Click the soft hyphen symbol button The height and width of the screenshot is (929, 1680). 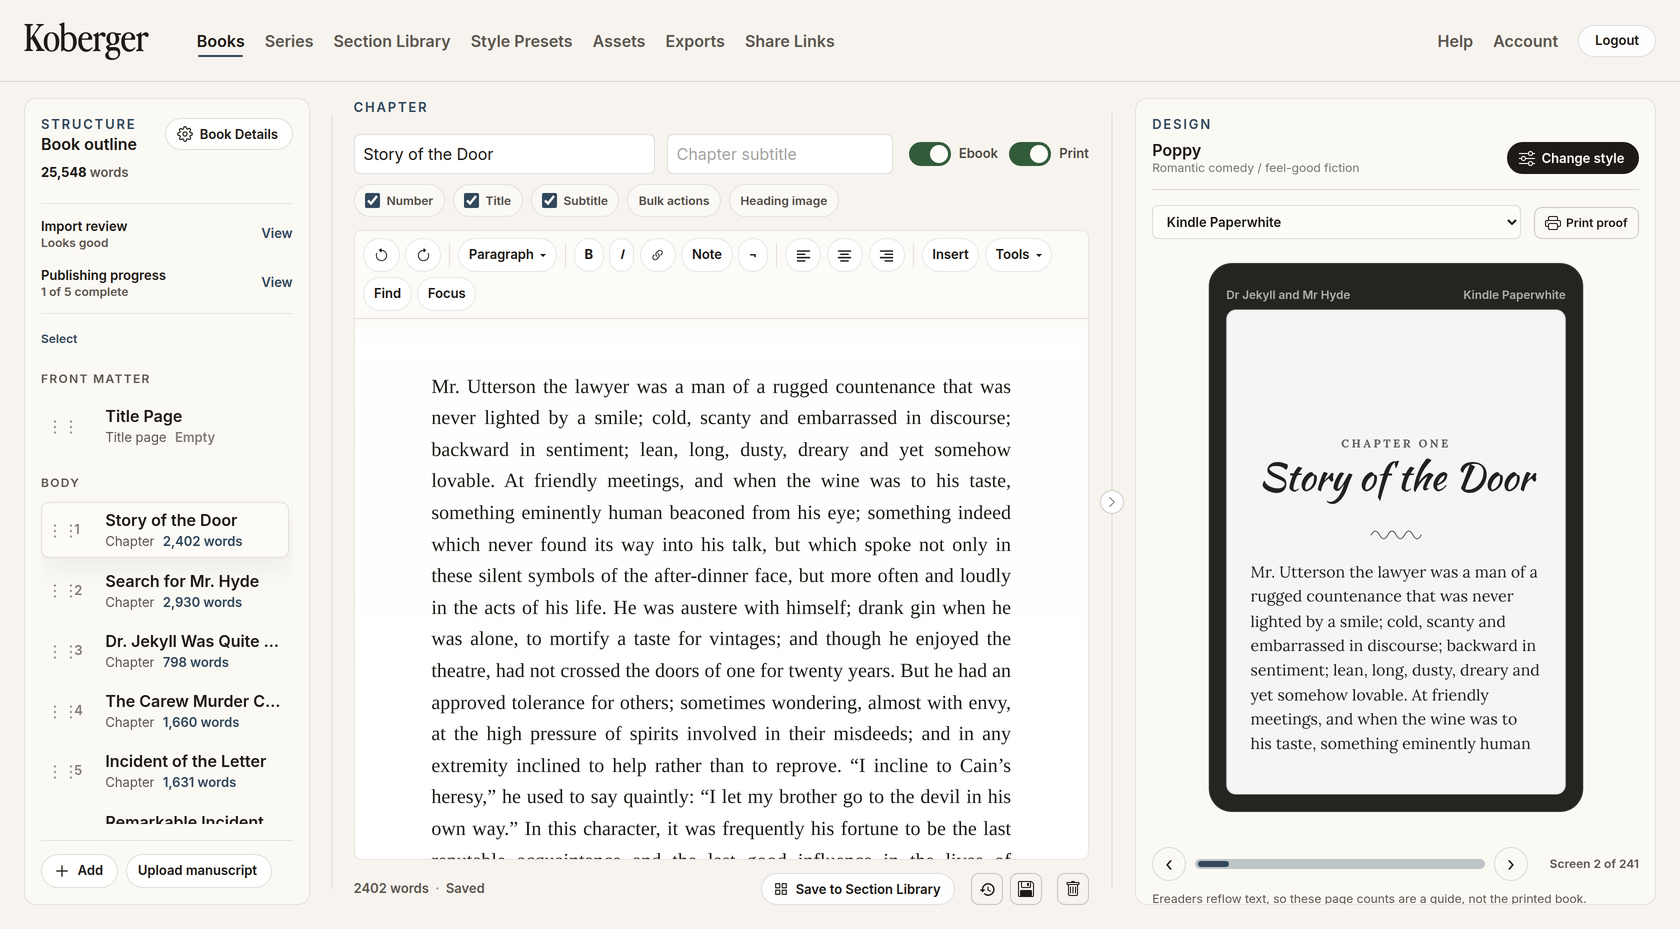[x=753, y=255]
